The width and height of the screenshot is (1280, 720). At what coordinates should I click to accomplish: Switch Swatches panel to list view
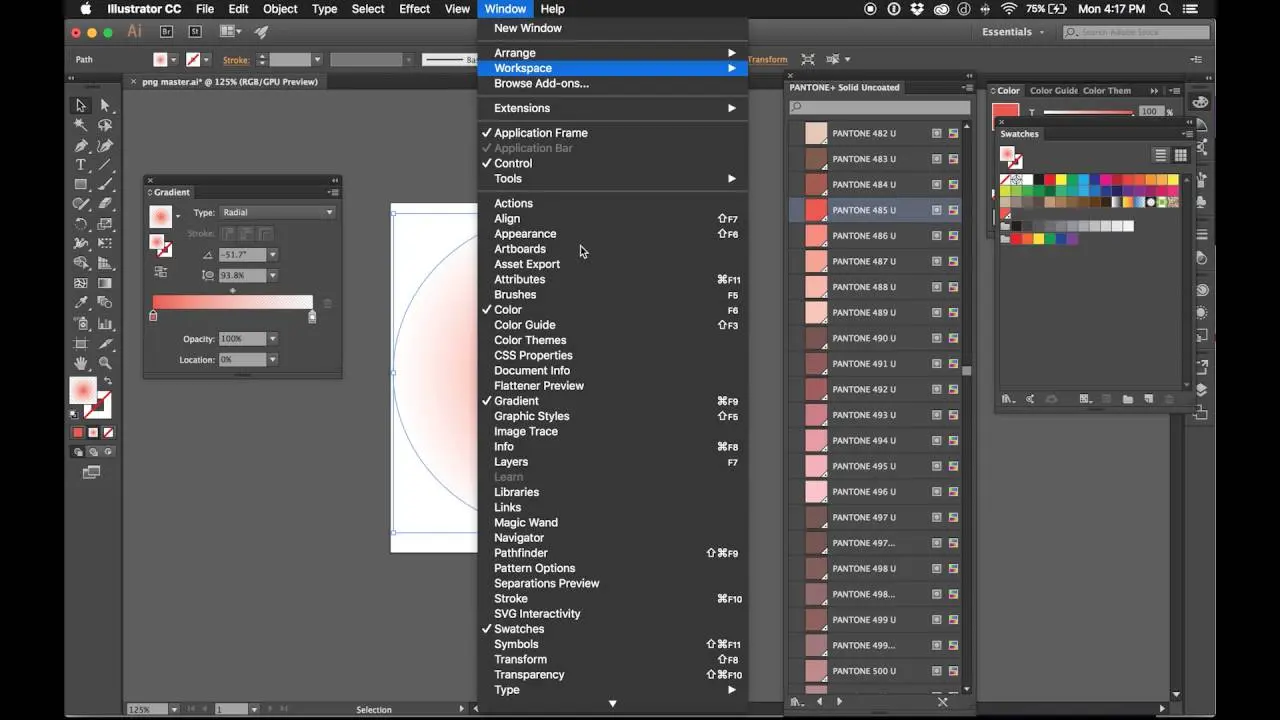click(x=1160, y=155)
